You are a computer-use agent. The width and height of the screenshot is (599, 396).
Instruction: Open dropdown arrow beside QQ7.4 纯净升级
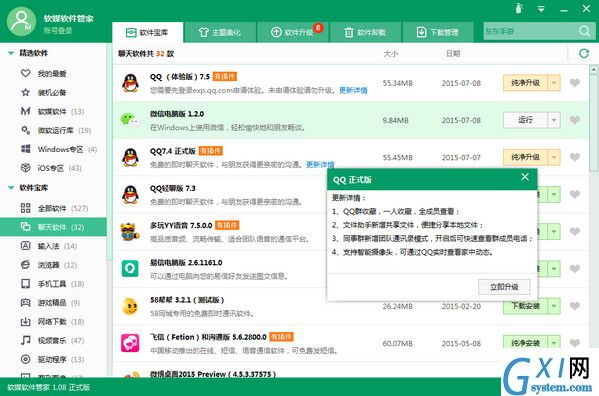coord(554,157)
